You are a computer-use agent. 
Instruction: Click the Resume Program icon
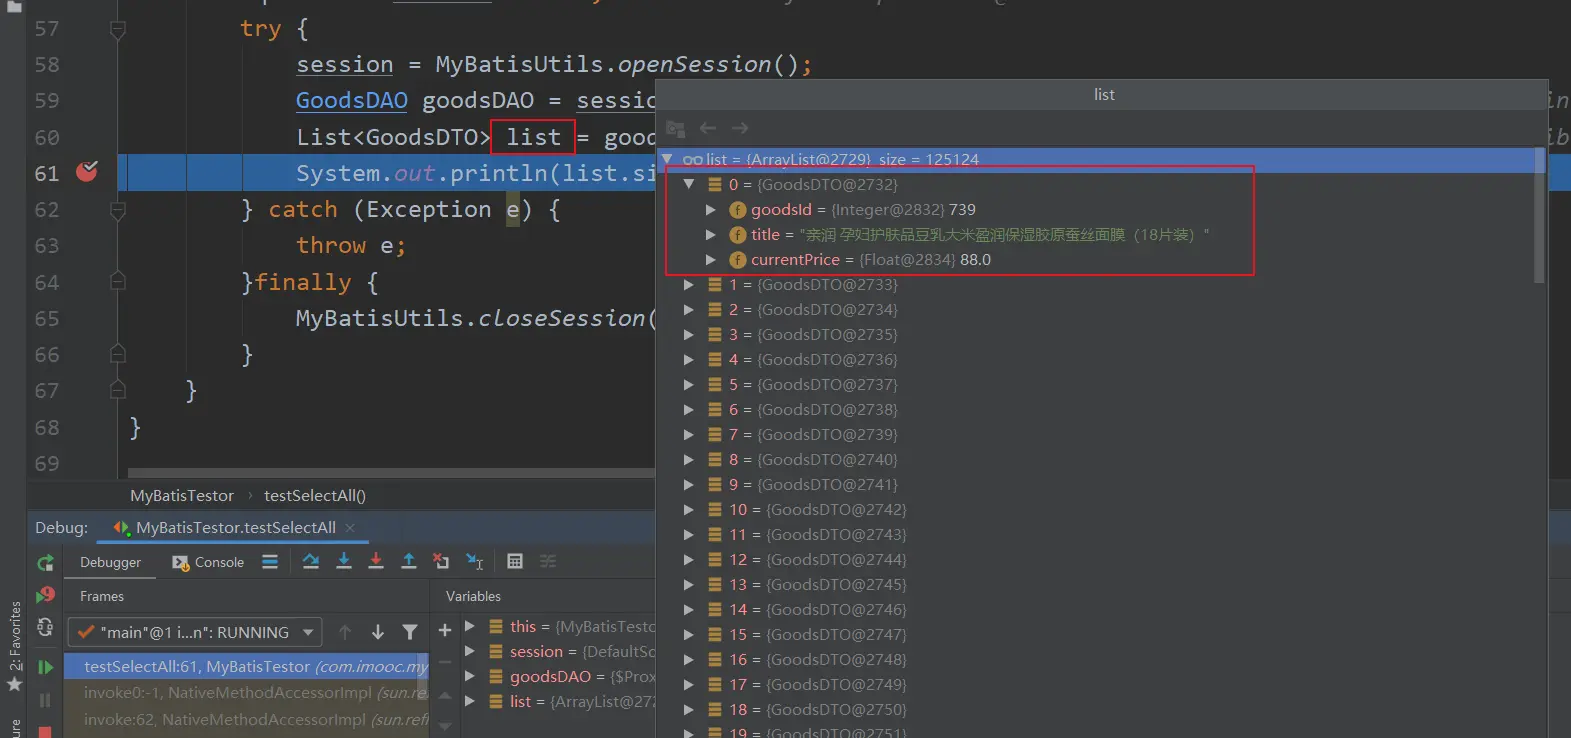pos(45,666)
